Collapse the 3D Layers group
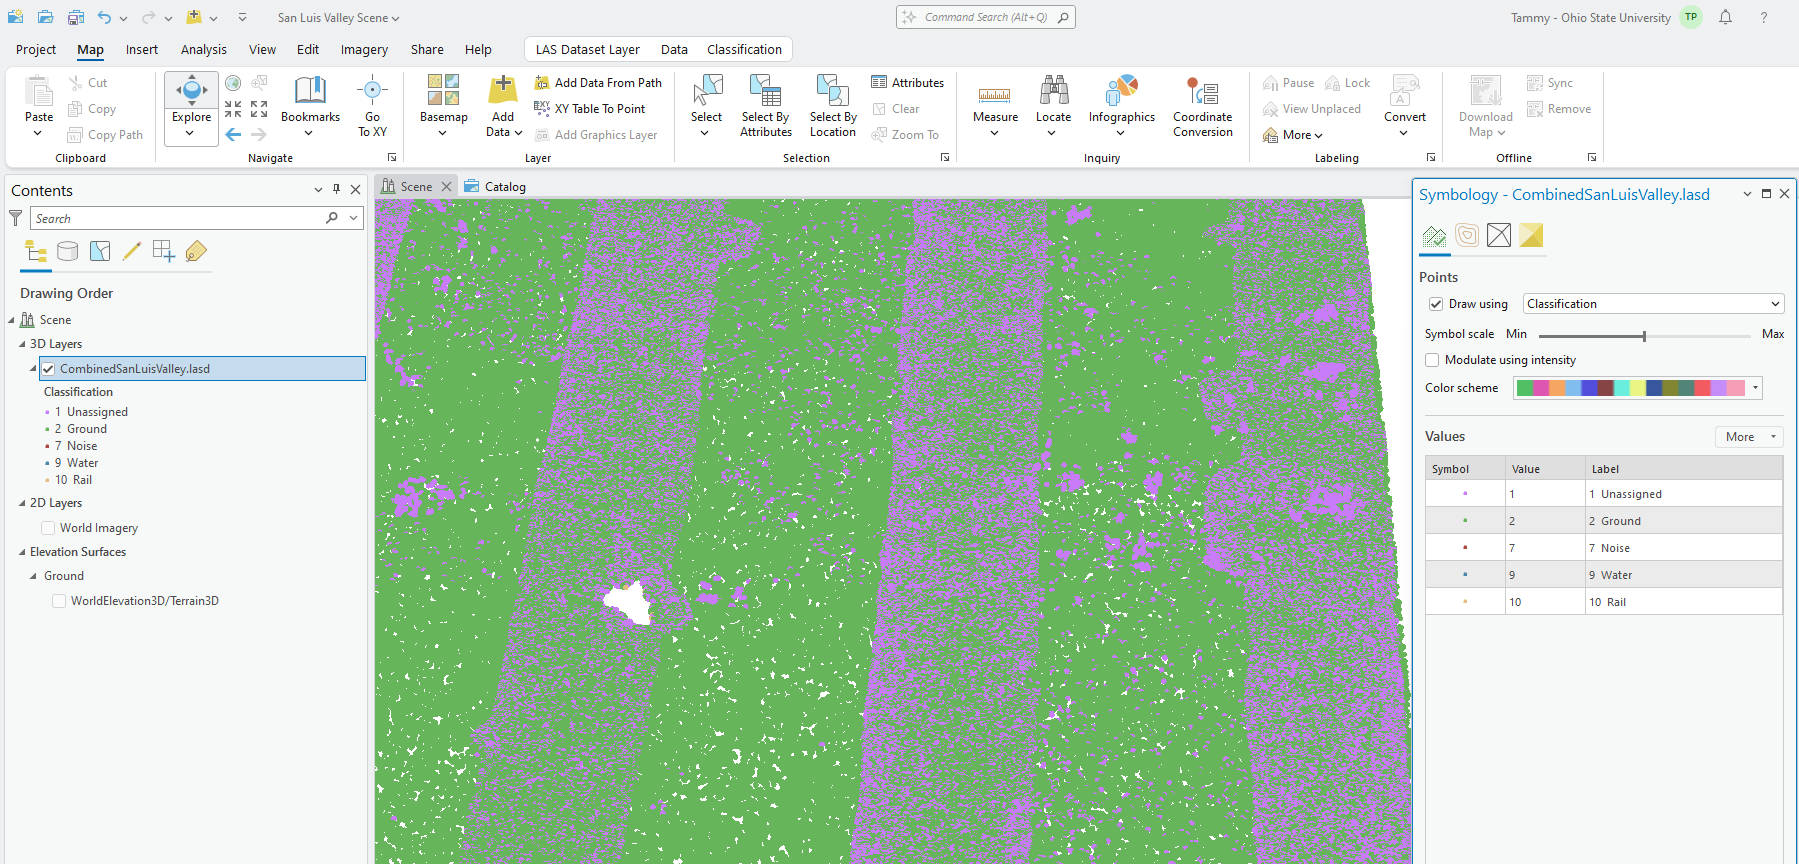 pyautogui.click(x=22, y=344)
